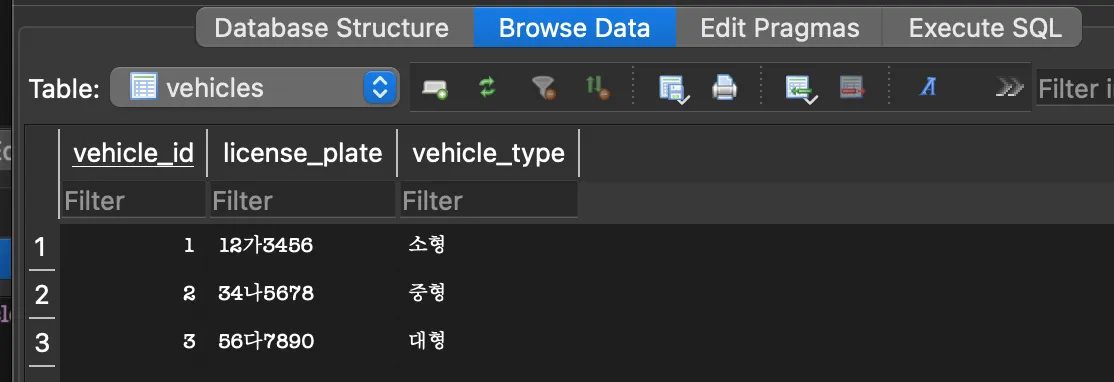Sort by the vehicle_type column header
This screenshot has height=382, width=1114.
click(489, 153)
